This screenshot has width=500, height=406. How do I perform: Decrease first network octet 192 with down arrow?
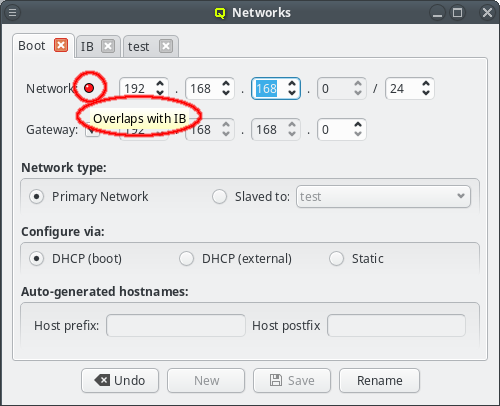click(160, 93)
